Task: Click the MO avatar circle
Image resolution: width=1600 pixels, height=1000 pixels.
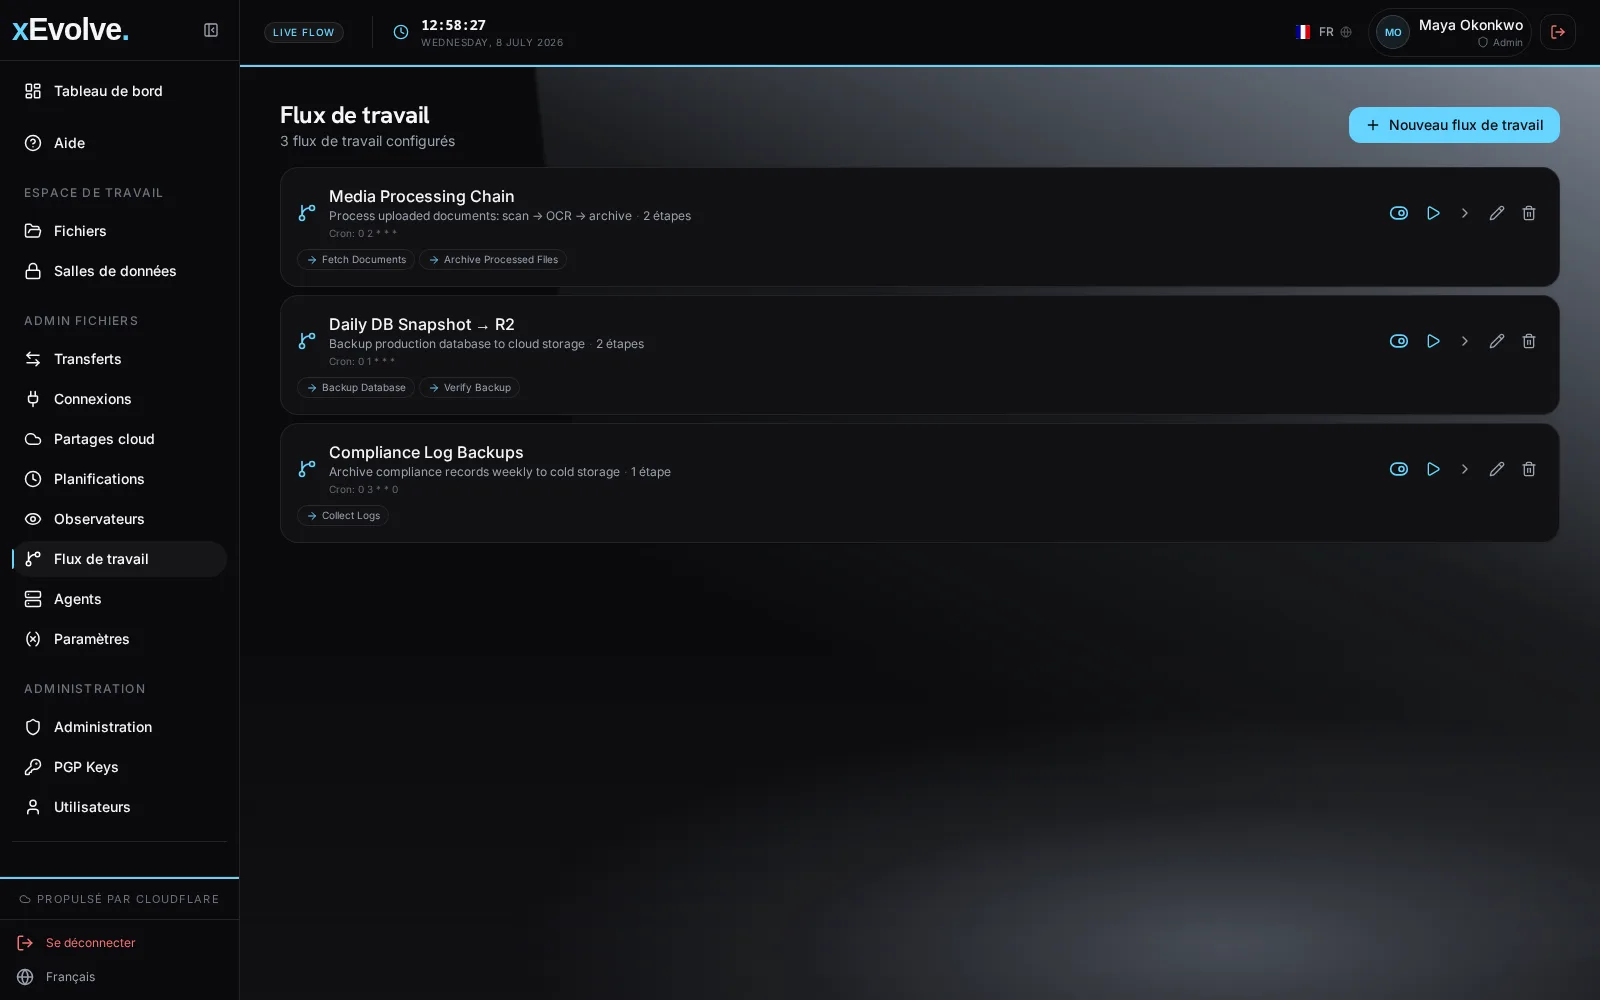Action: click(x=1393, y=32)
